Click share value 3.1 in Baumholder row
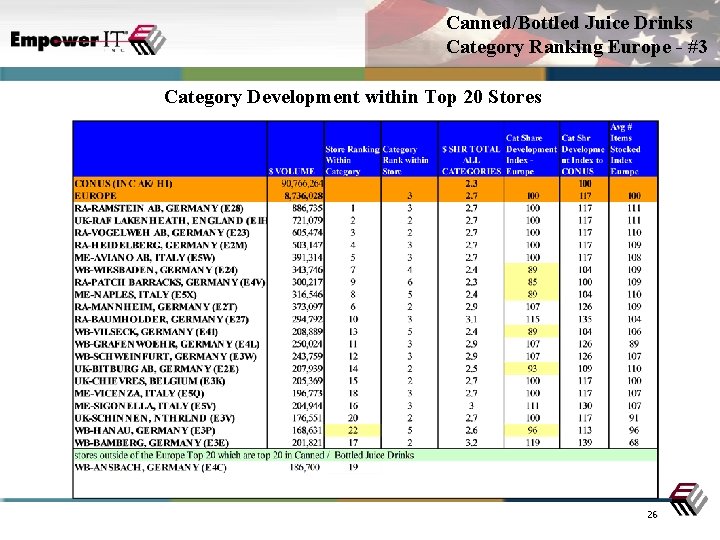The image size is (720, 540). click(471, 319)
